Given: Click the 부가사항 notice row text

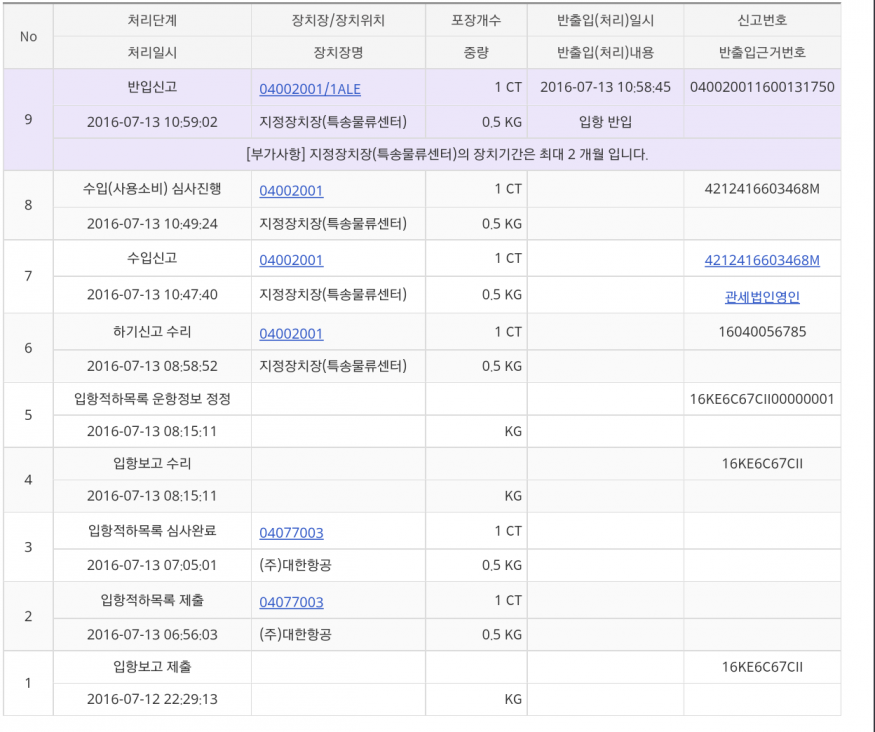Looking at the screenshot, I should pyautogui.click(x=446, y=155).
